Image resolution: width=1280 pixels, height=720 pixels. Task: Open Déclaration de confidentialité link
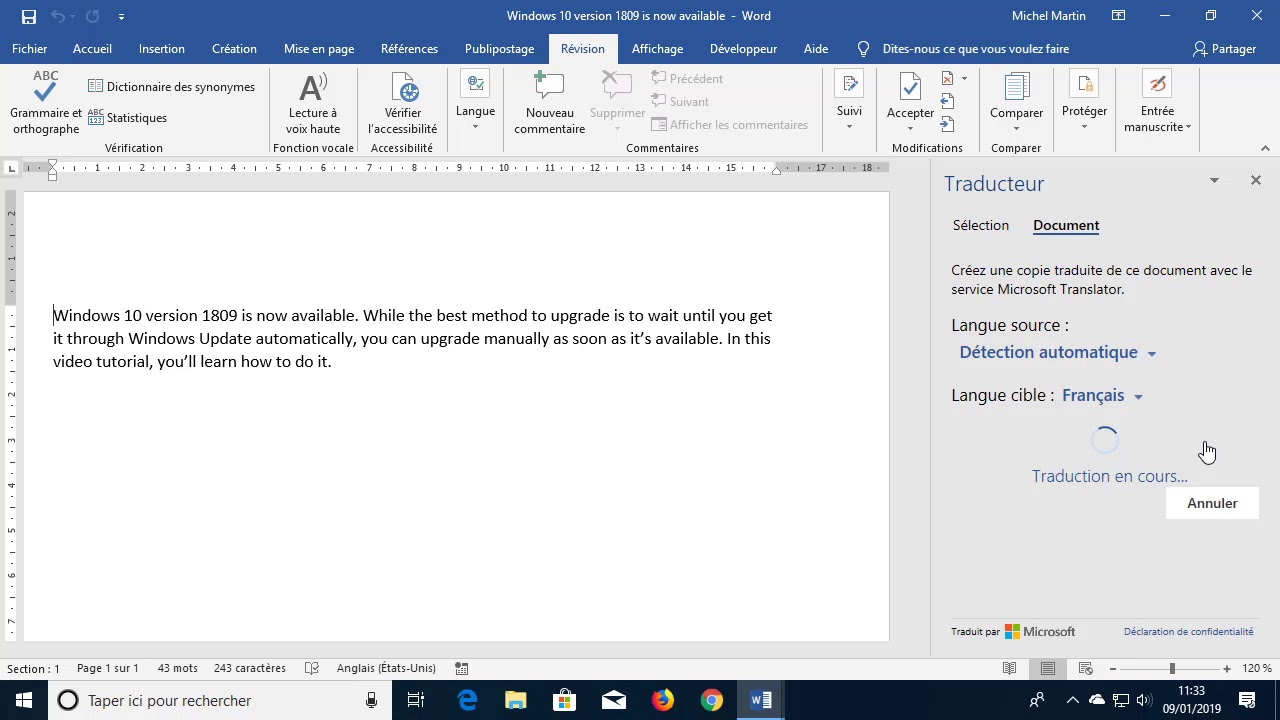(1188, 631)
